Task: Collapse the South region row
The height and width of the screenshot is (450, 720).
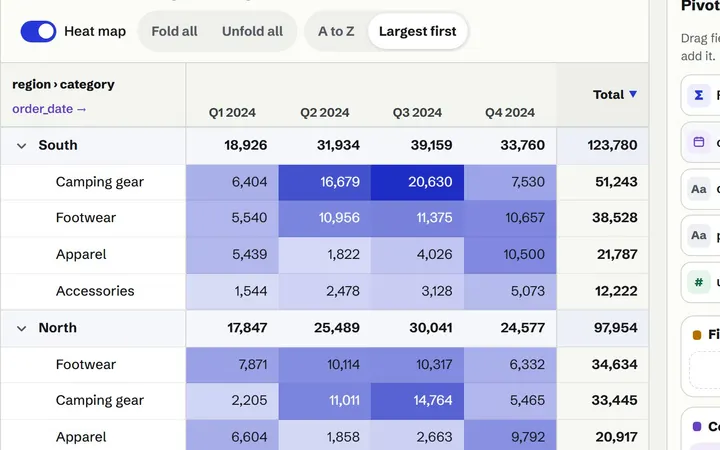Action: coord(21,146)
